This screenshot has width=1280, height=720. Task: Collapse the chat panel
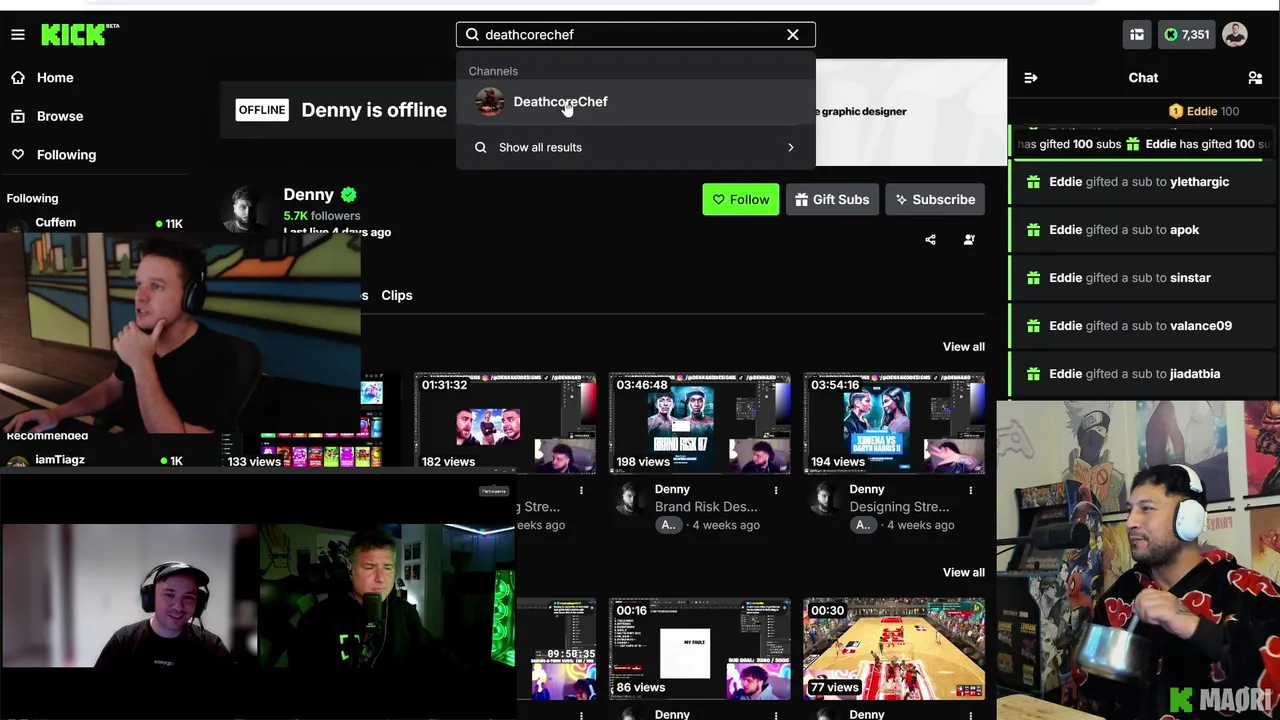[x=1031, y=78]
